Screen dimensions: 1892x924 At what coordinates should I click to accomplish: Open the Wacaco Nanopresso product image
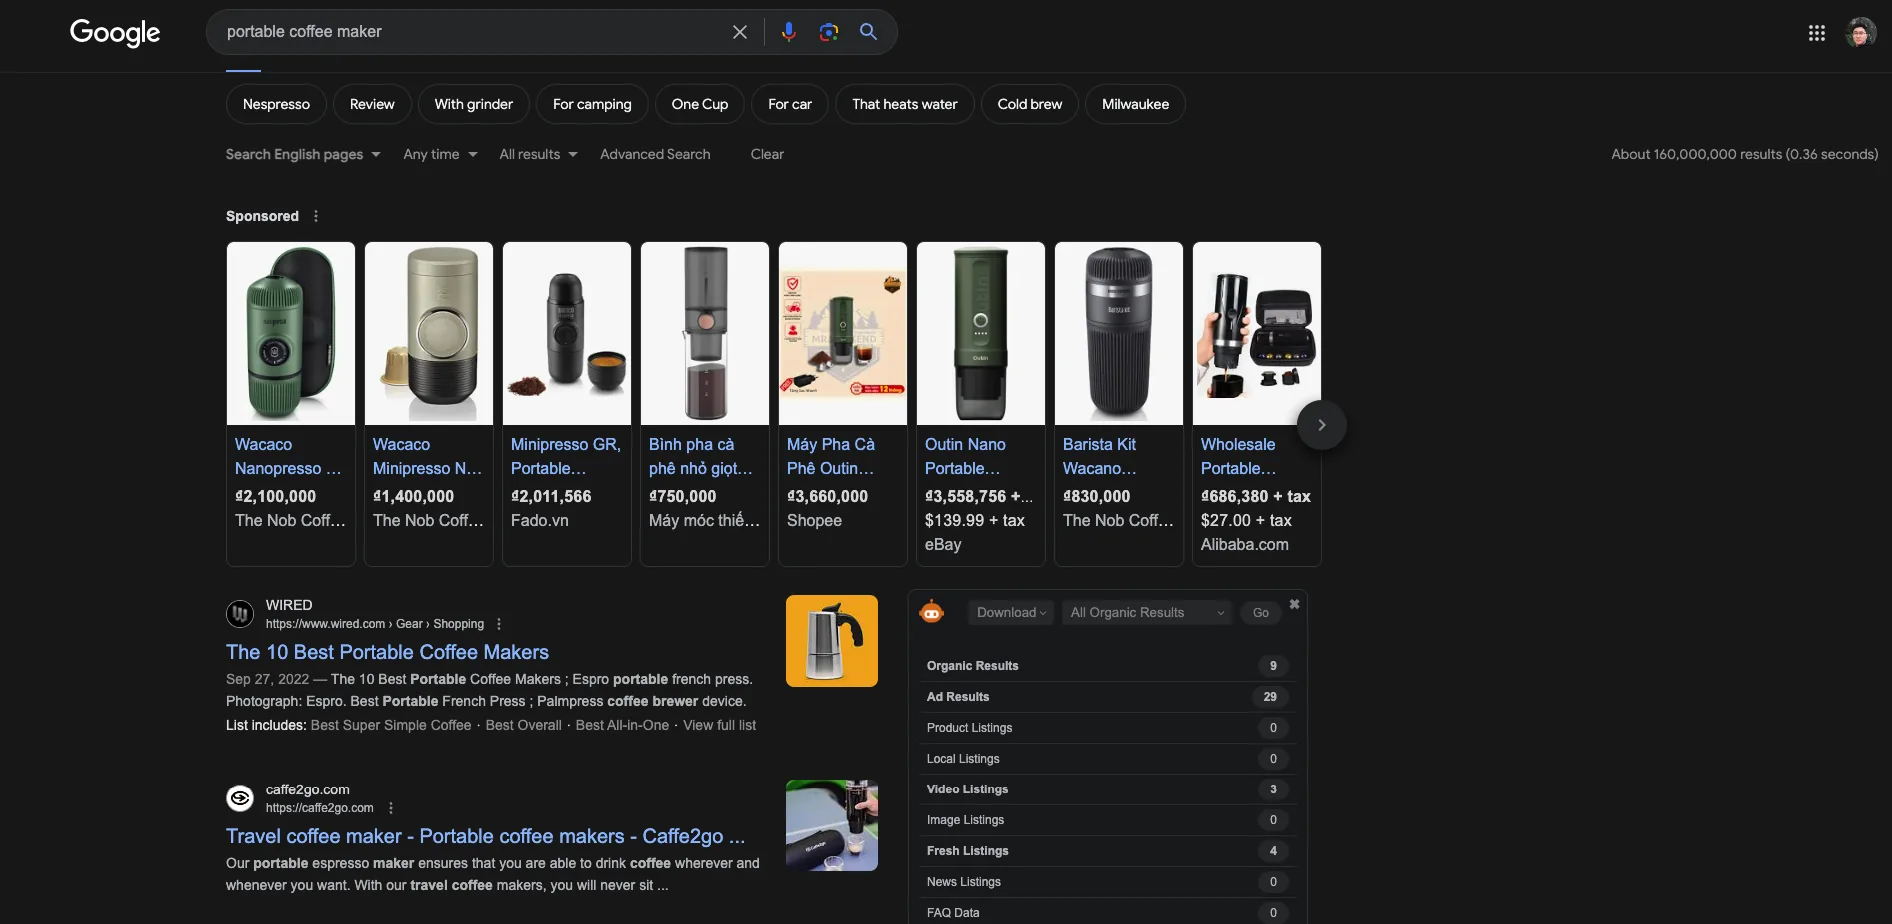pyautogui.click(x=291, y=334)
